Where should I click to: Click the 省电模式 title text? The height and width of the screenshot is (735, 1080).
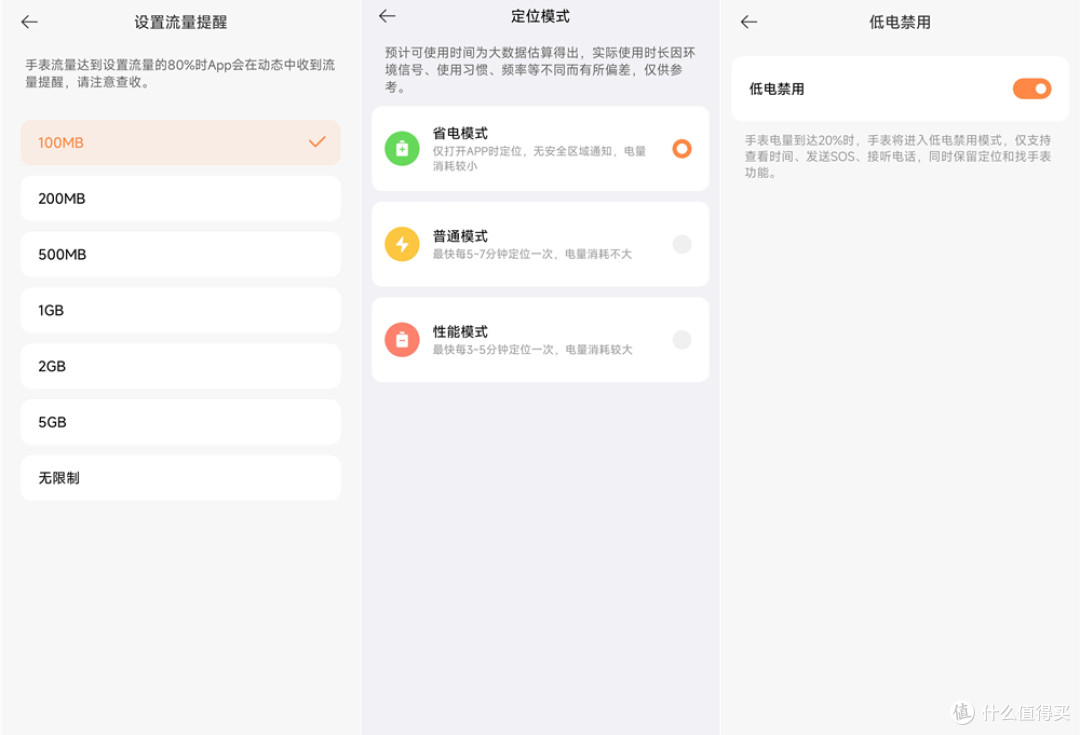coord(460,133)
